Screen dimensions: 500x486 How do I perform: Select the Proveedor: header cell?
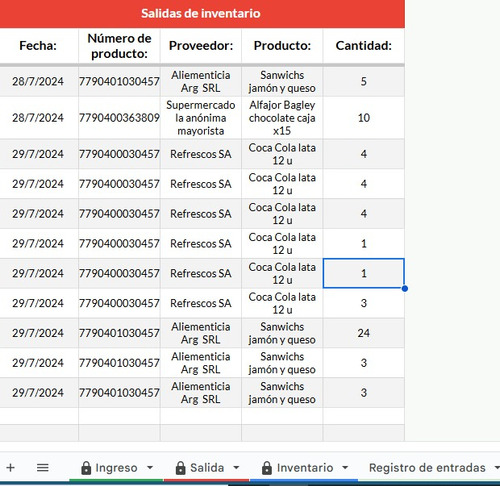(x=201, y=46)
